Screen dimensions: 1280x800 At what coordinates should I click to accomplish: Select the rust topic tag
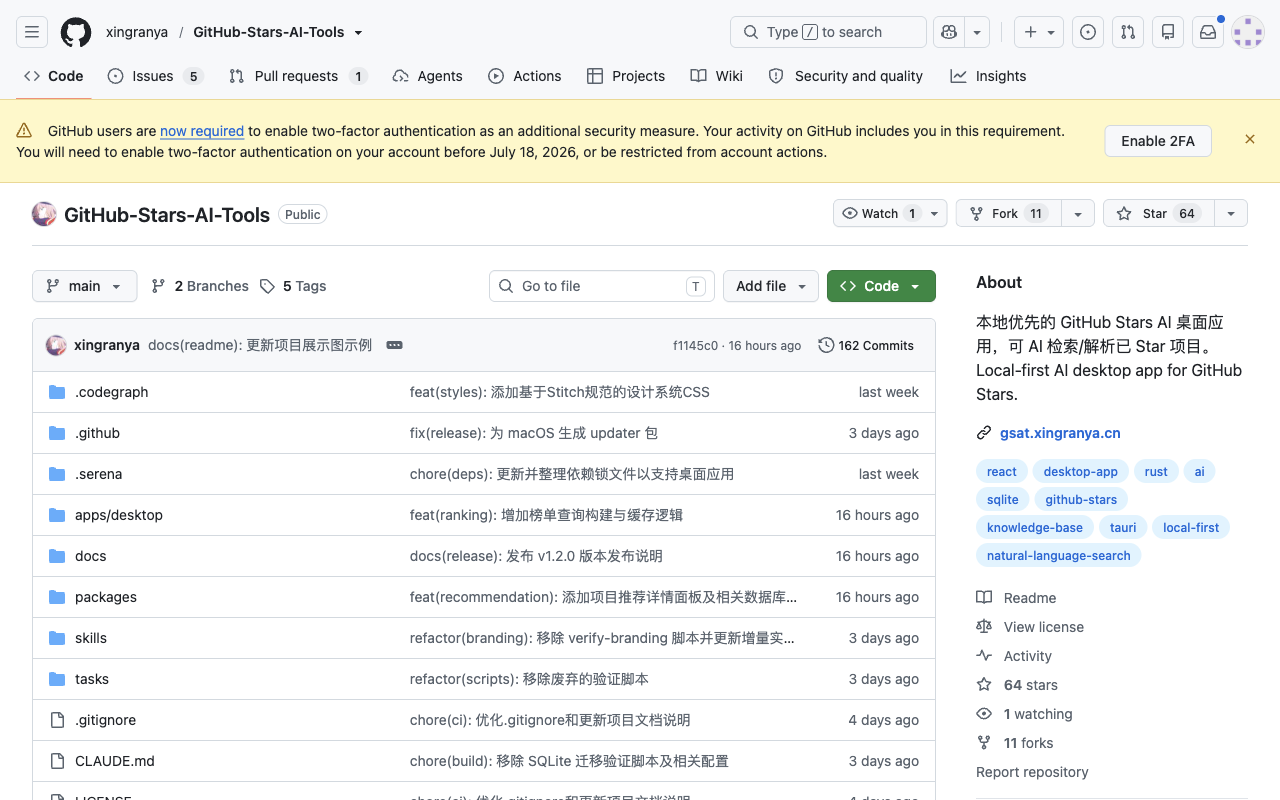click(1156, 472)
